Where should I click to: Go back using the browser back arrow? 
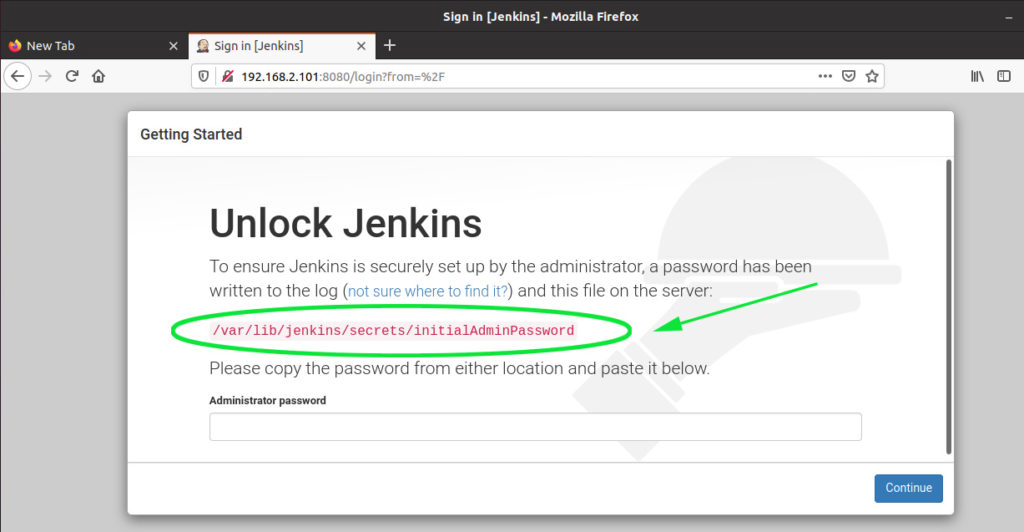click(18, 76)
